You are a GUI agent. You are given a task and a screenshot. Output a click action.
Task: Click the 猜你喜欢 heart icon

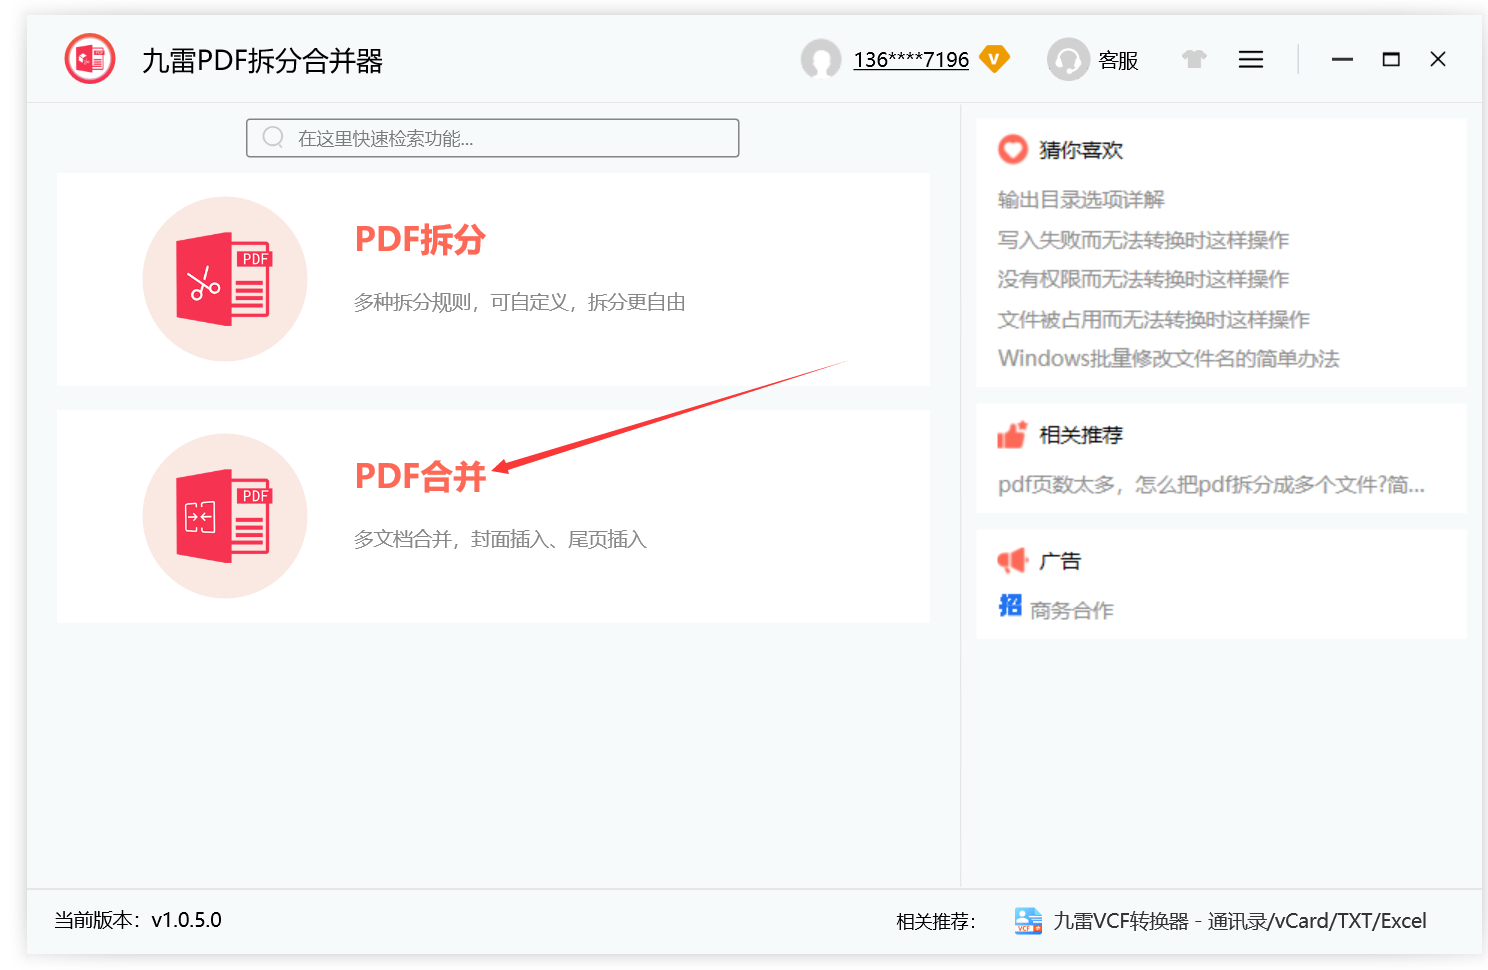point(1013,149)
